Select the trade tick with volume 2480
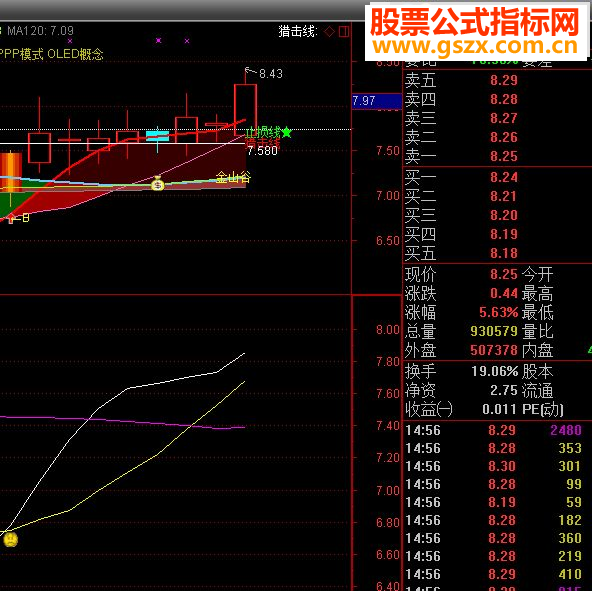The width and height of the screenshot is (592, 591). click(x=498, y=430)
